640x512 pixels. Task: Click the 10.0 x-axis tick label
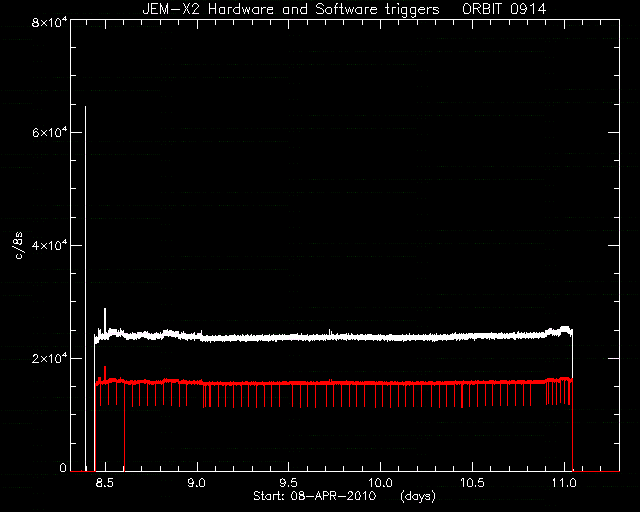tap(380, 483)
